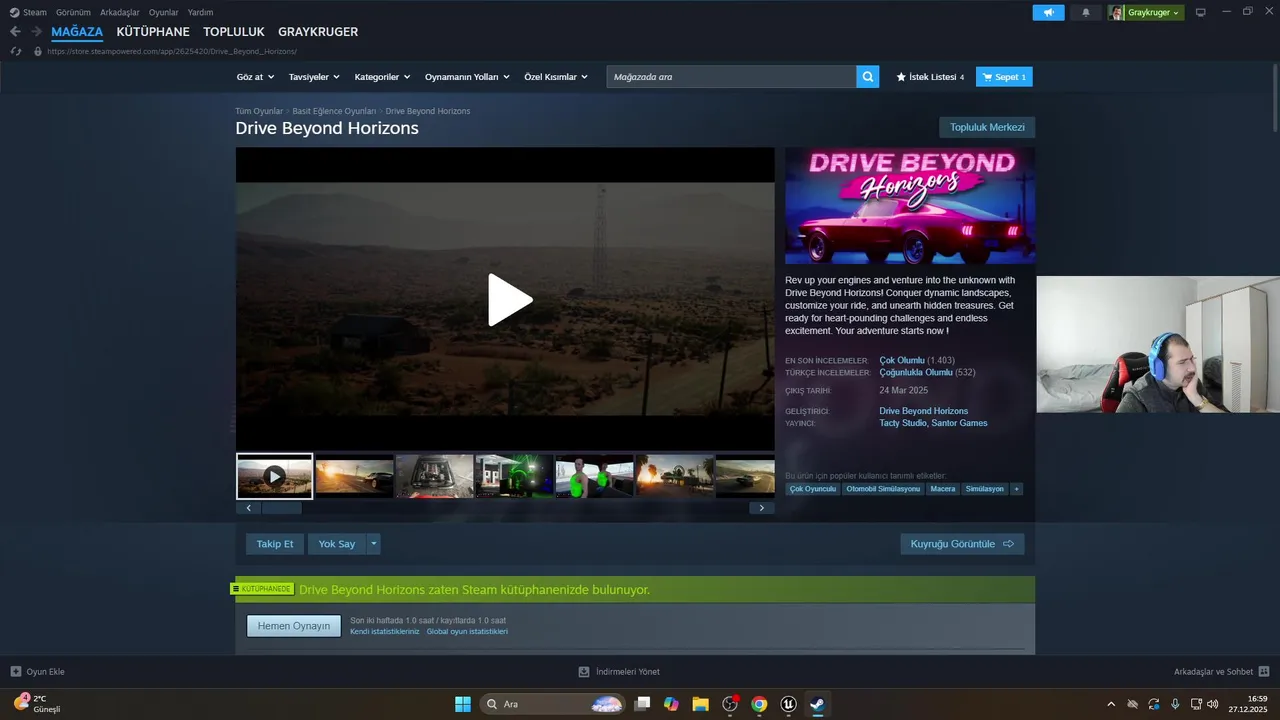The width and height of the screenshot is (1280, 720).
Task: Click the Yok Say button
Action: 337,544
